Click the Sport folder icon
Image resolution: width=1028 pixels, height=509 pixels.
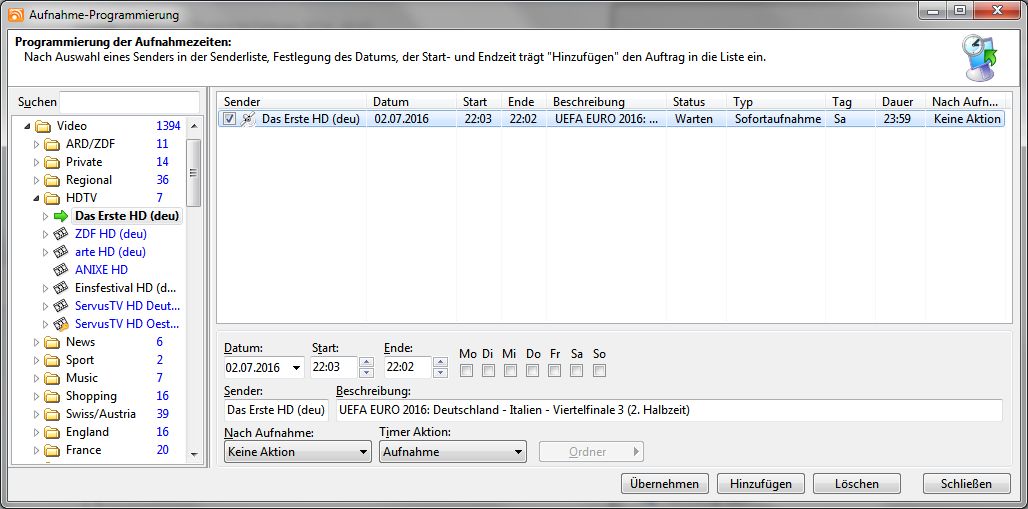(52, 360)
